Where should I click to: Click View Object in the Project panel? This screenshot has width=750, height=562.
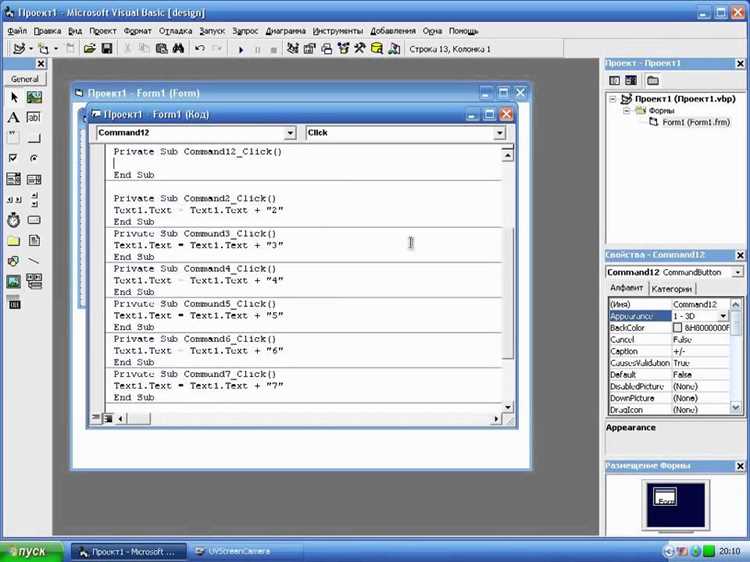coord(631,81)
